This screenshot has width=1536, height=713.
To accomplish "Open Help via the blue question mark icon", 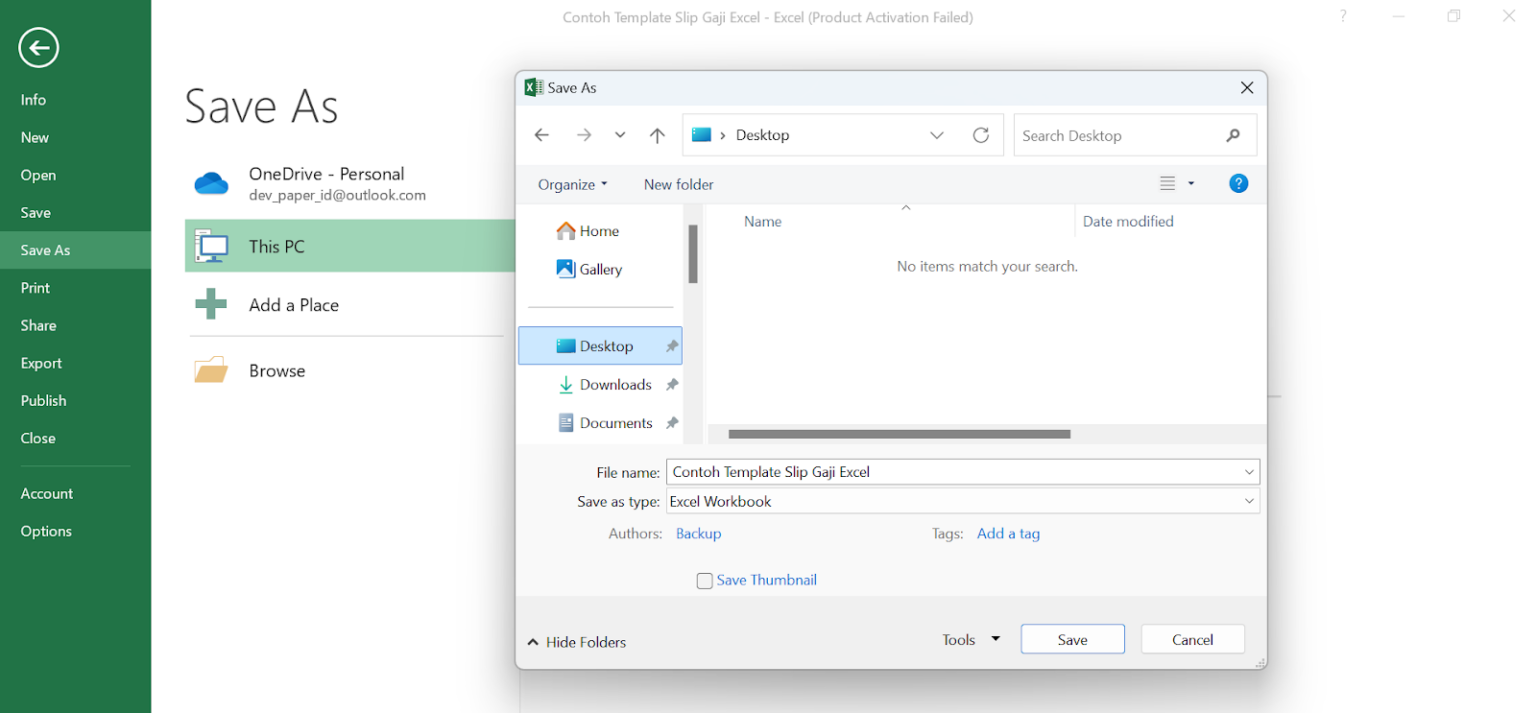I will click(x=1238, y=183).
